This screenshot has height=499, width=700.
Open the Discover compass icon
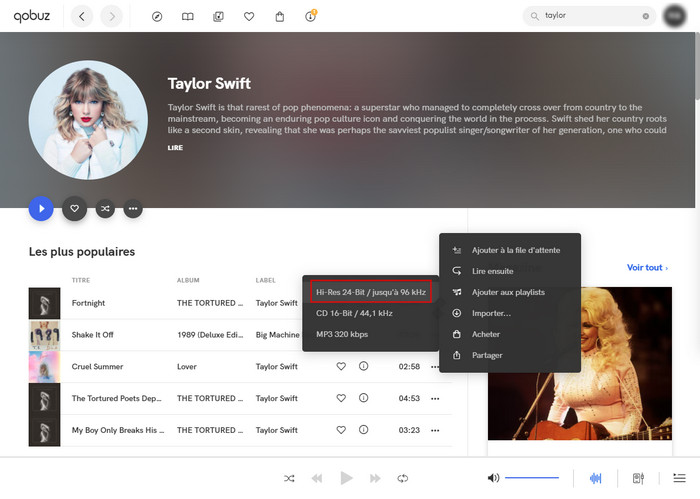[157, 16]
